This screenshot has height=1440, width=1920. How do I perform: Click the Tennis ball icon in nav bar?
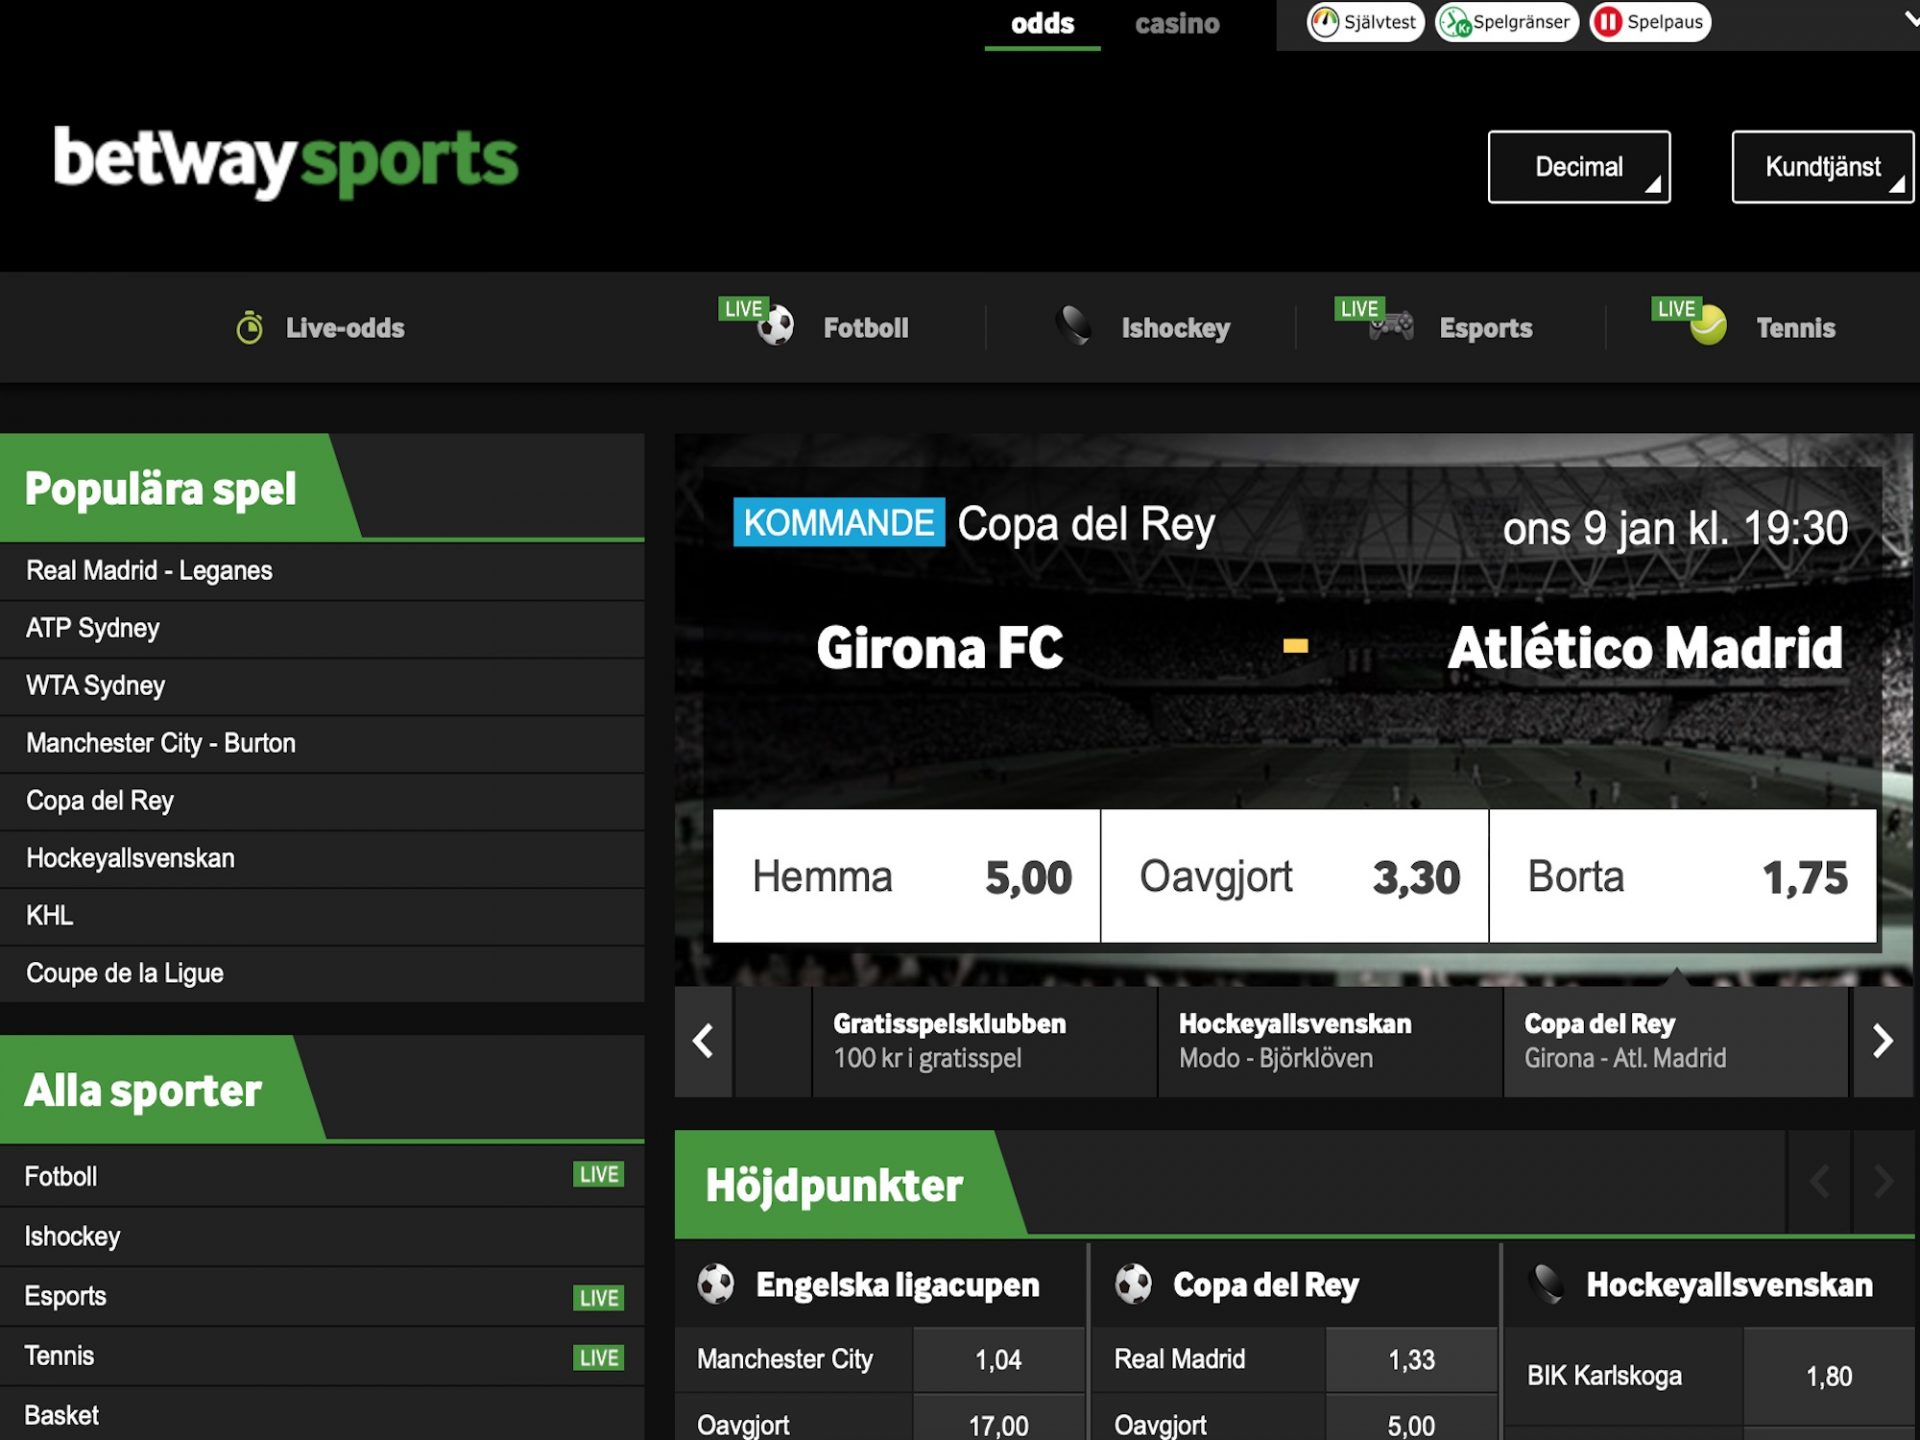coord(1708,326)
